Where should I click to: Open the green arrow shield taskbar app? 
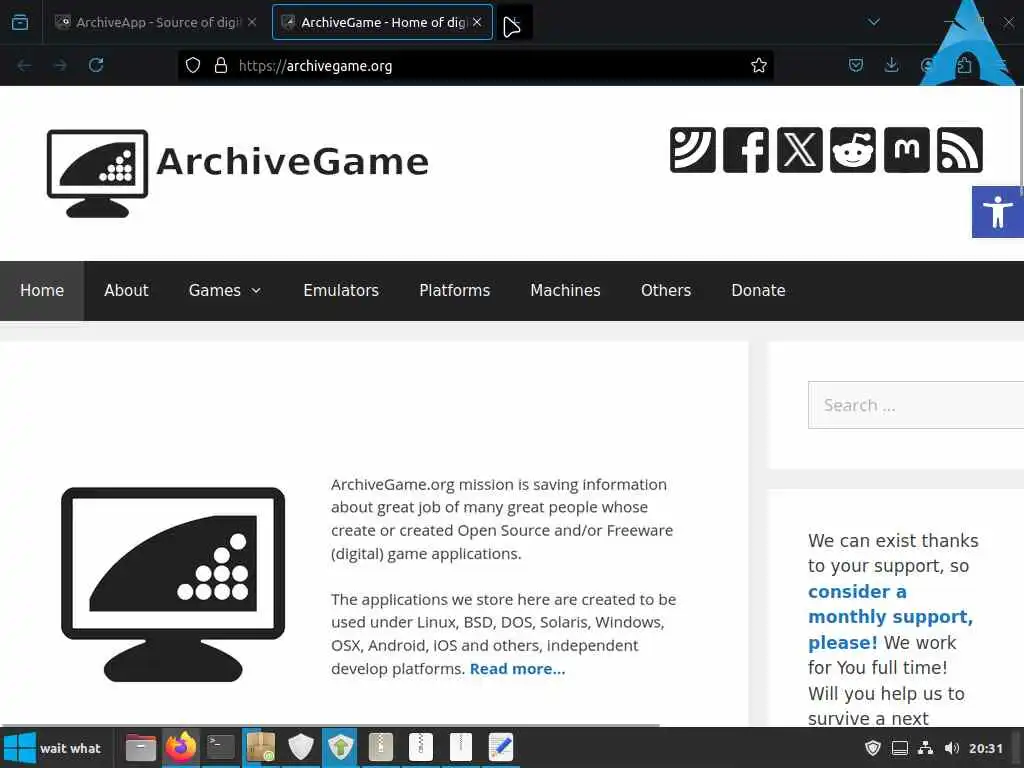tap(341, 748)
